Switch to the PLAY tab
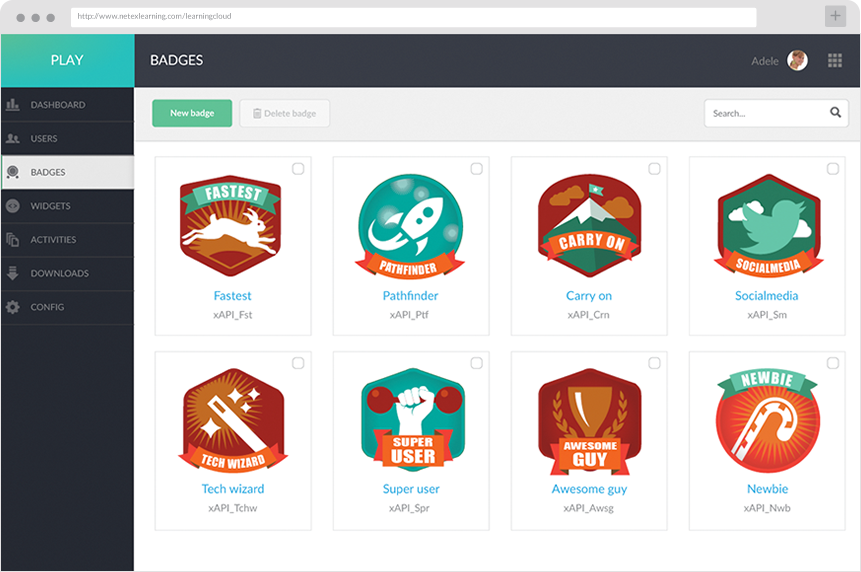Image resolution: width=861 pixels, height=572 pixels. (67, 60)
